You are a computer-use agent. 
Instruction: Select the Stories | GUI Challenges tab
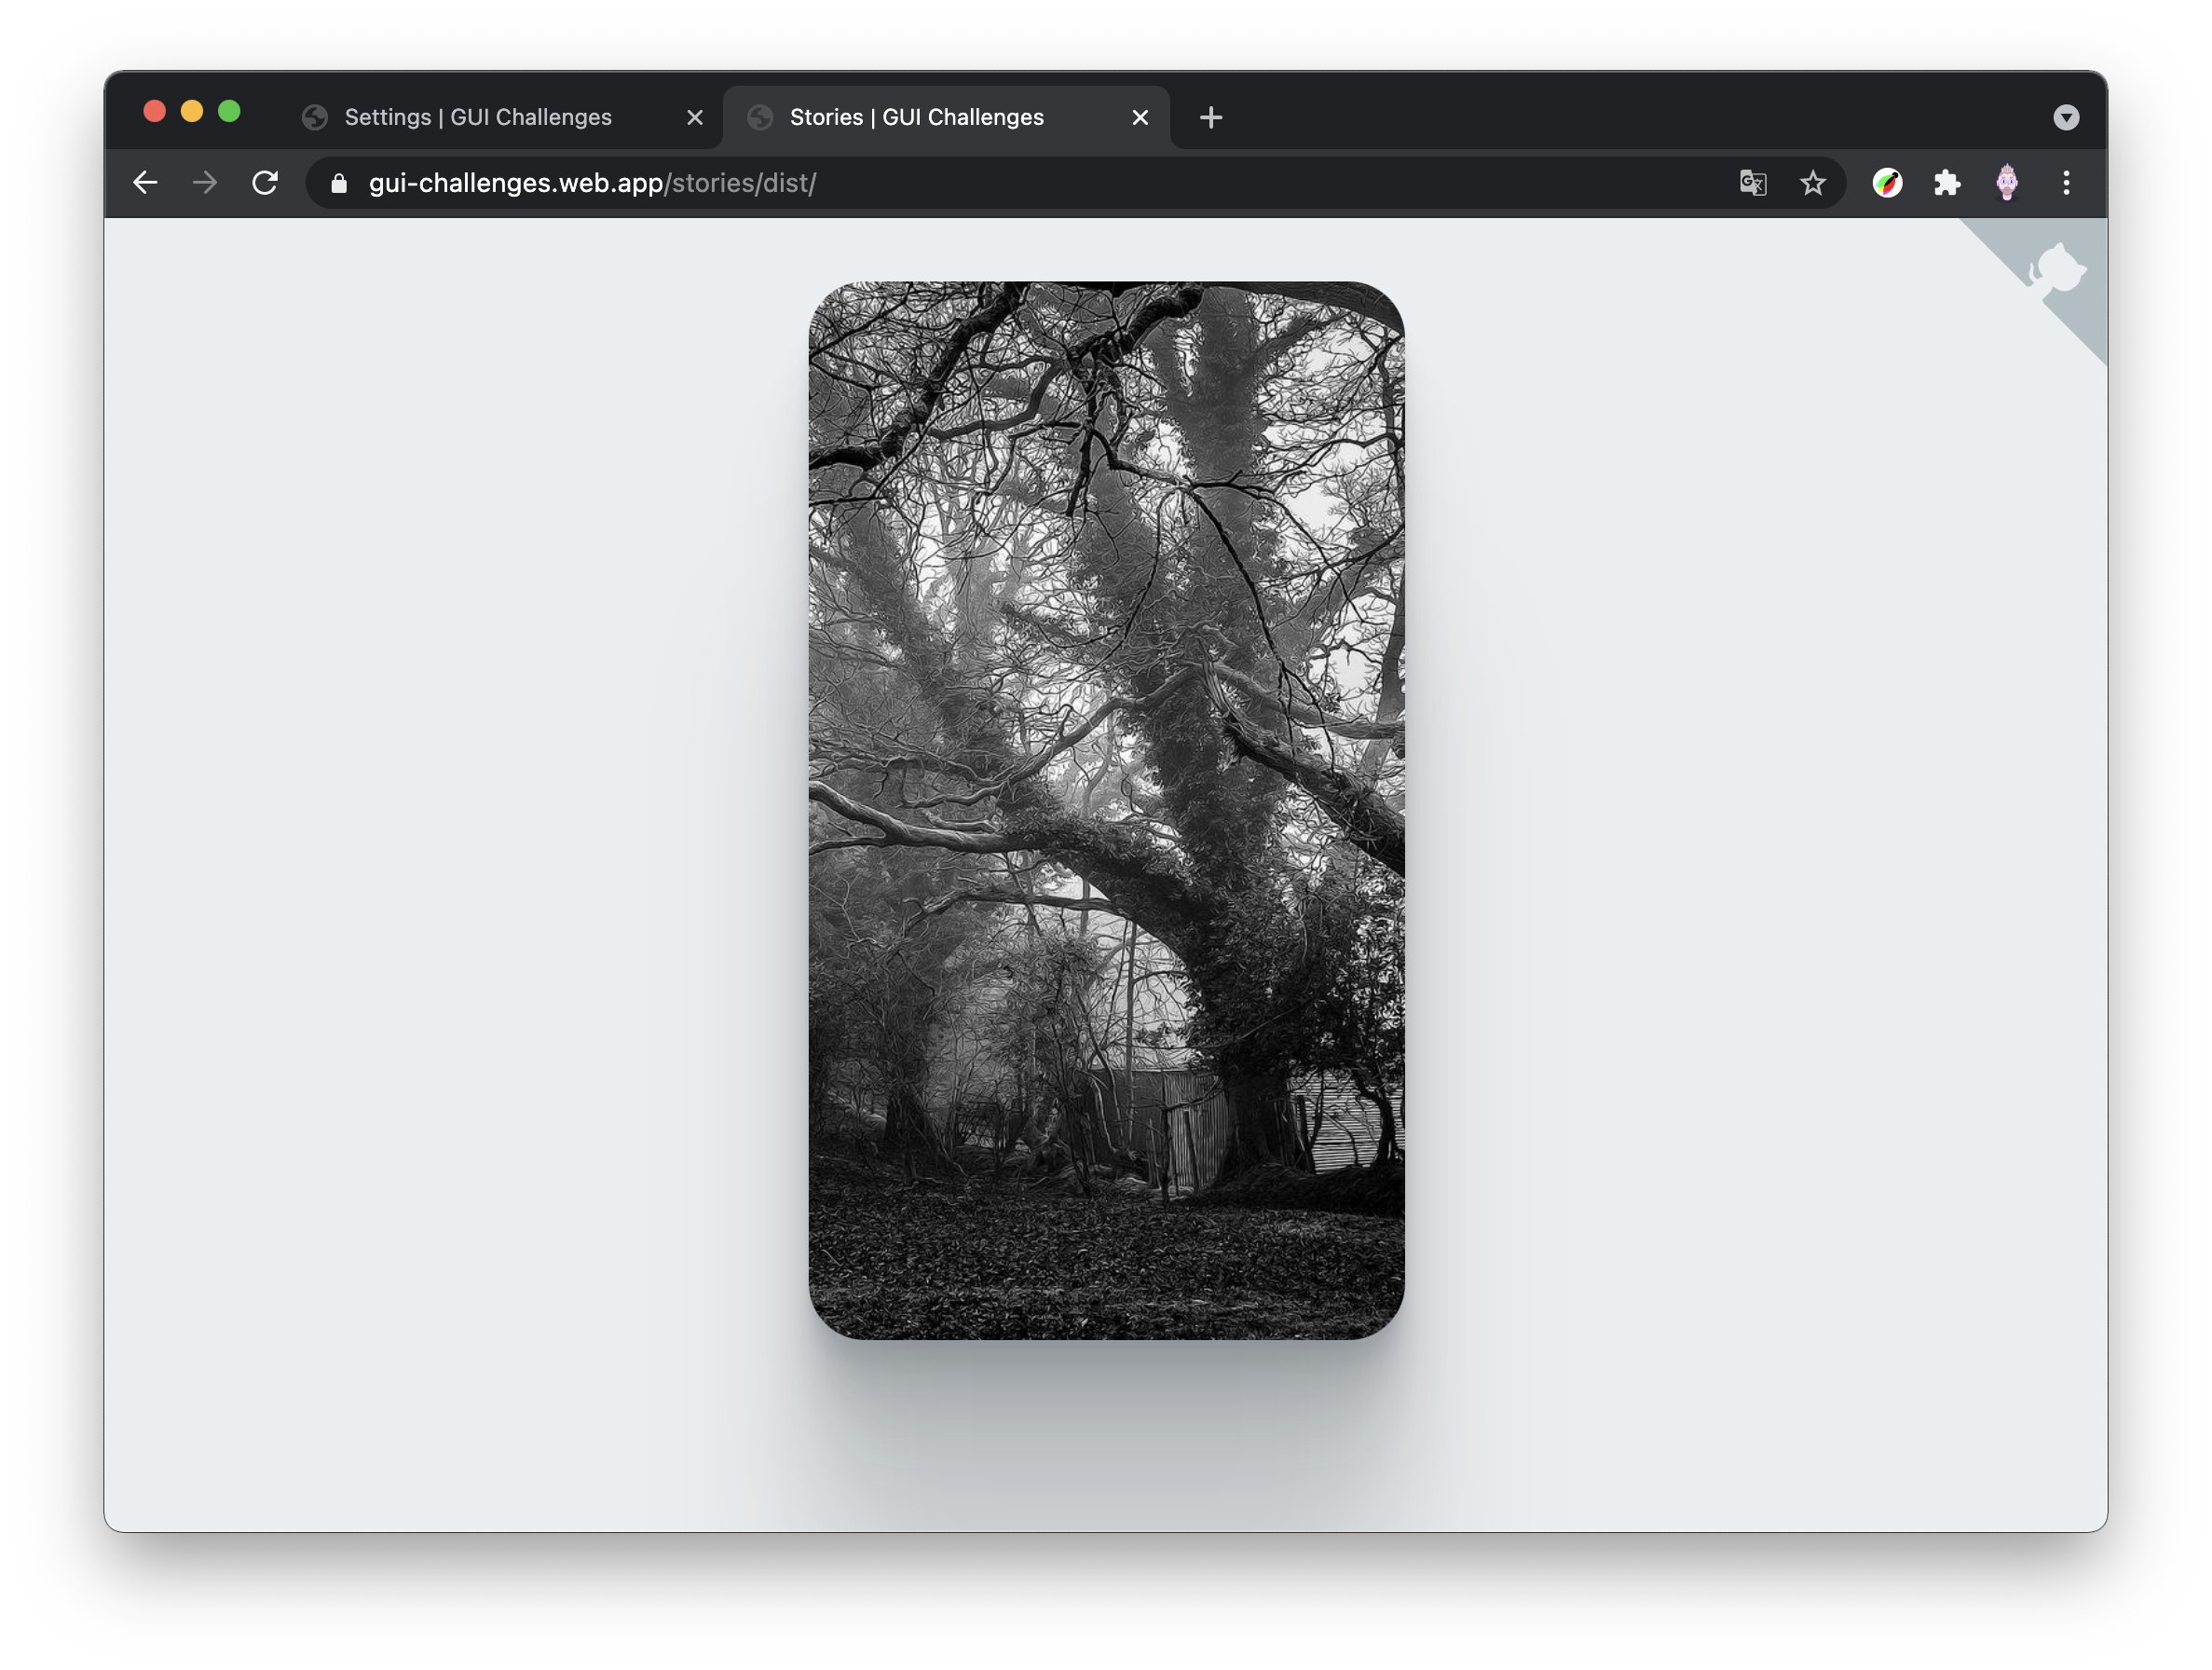916,117
